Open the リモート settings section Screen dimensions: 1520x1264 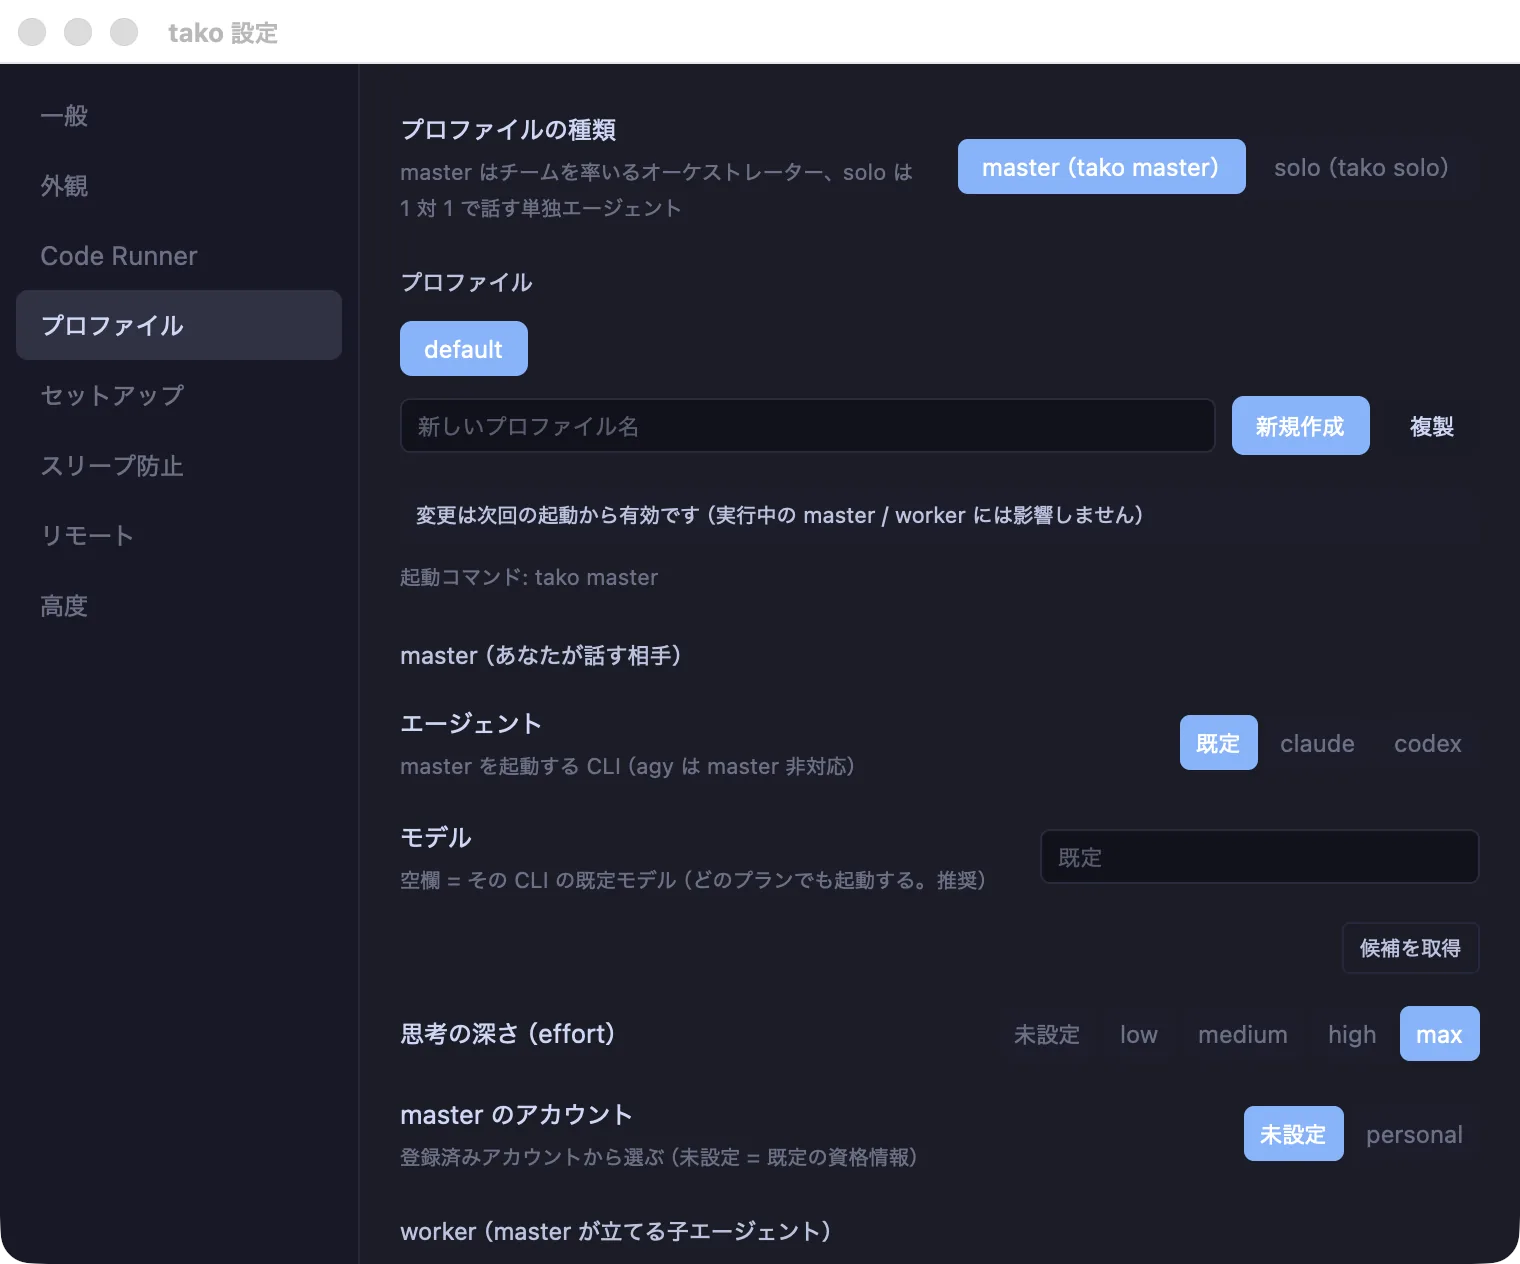[179, 535]
